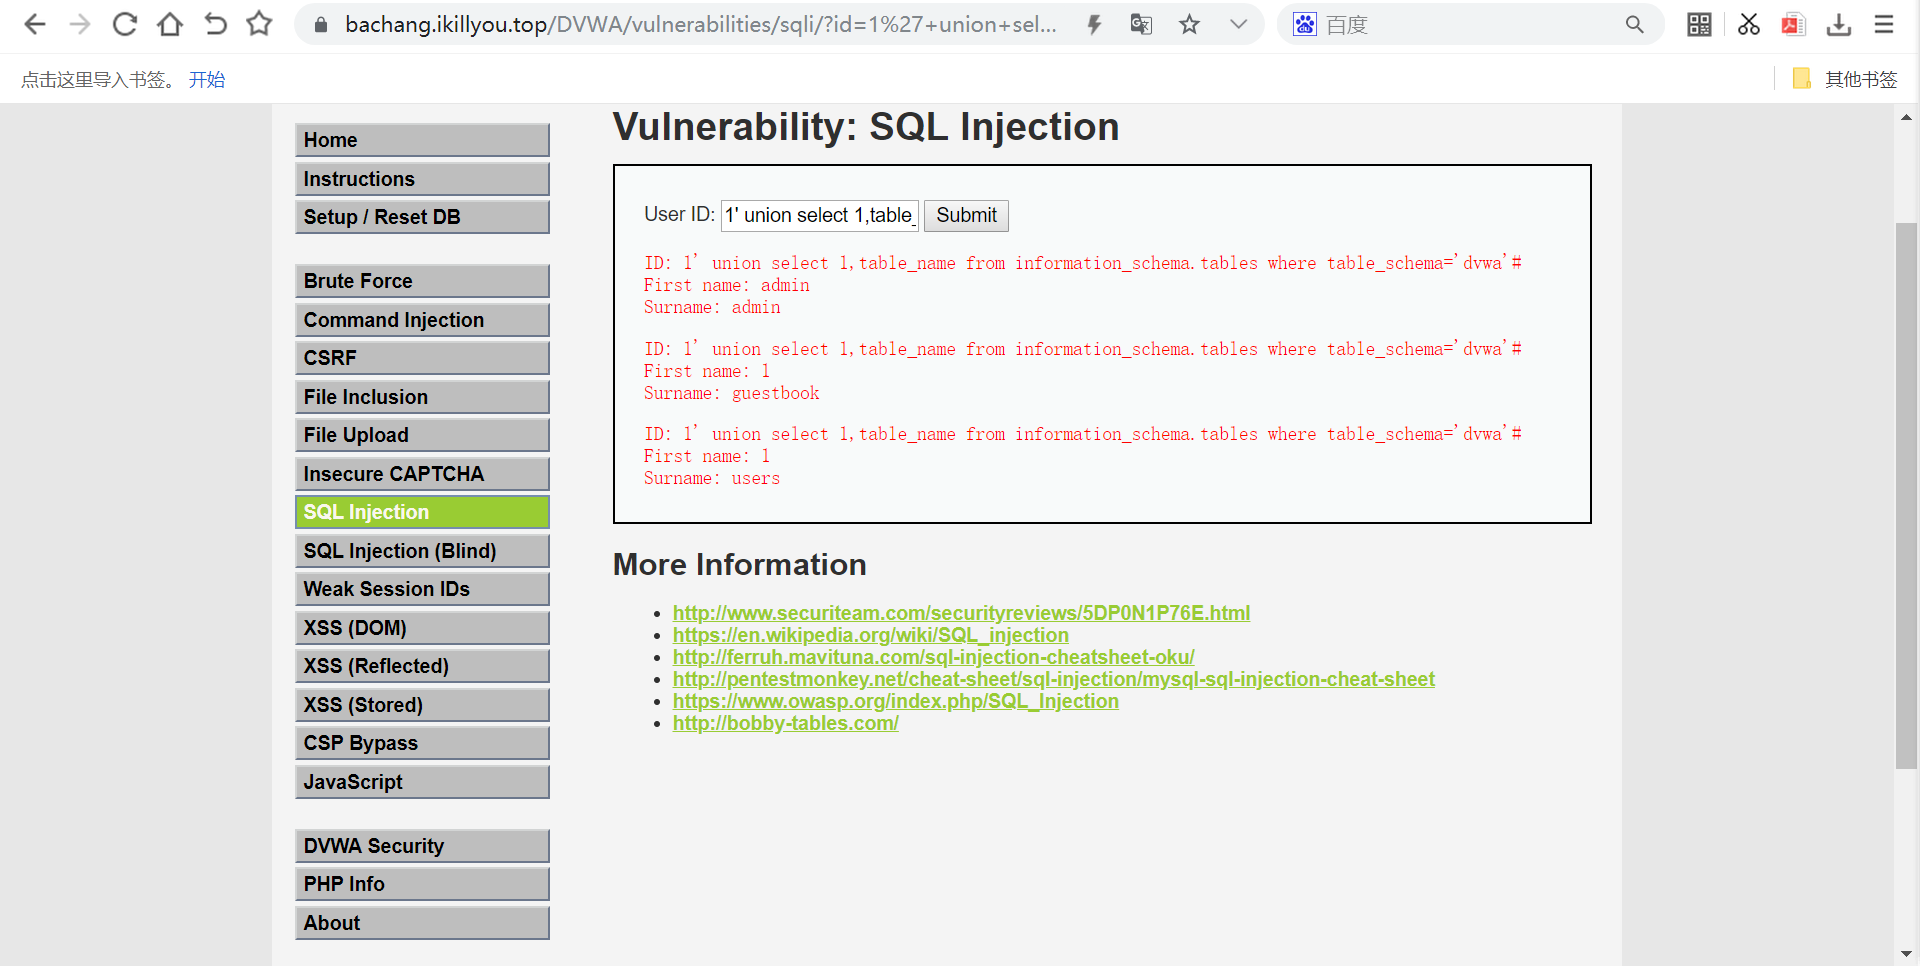Open Instructions menu item
This screenshot has height=966, width=1920.
422,179
